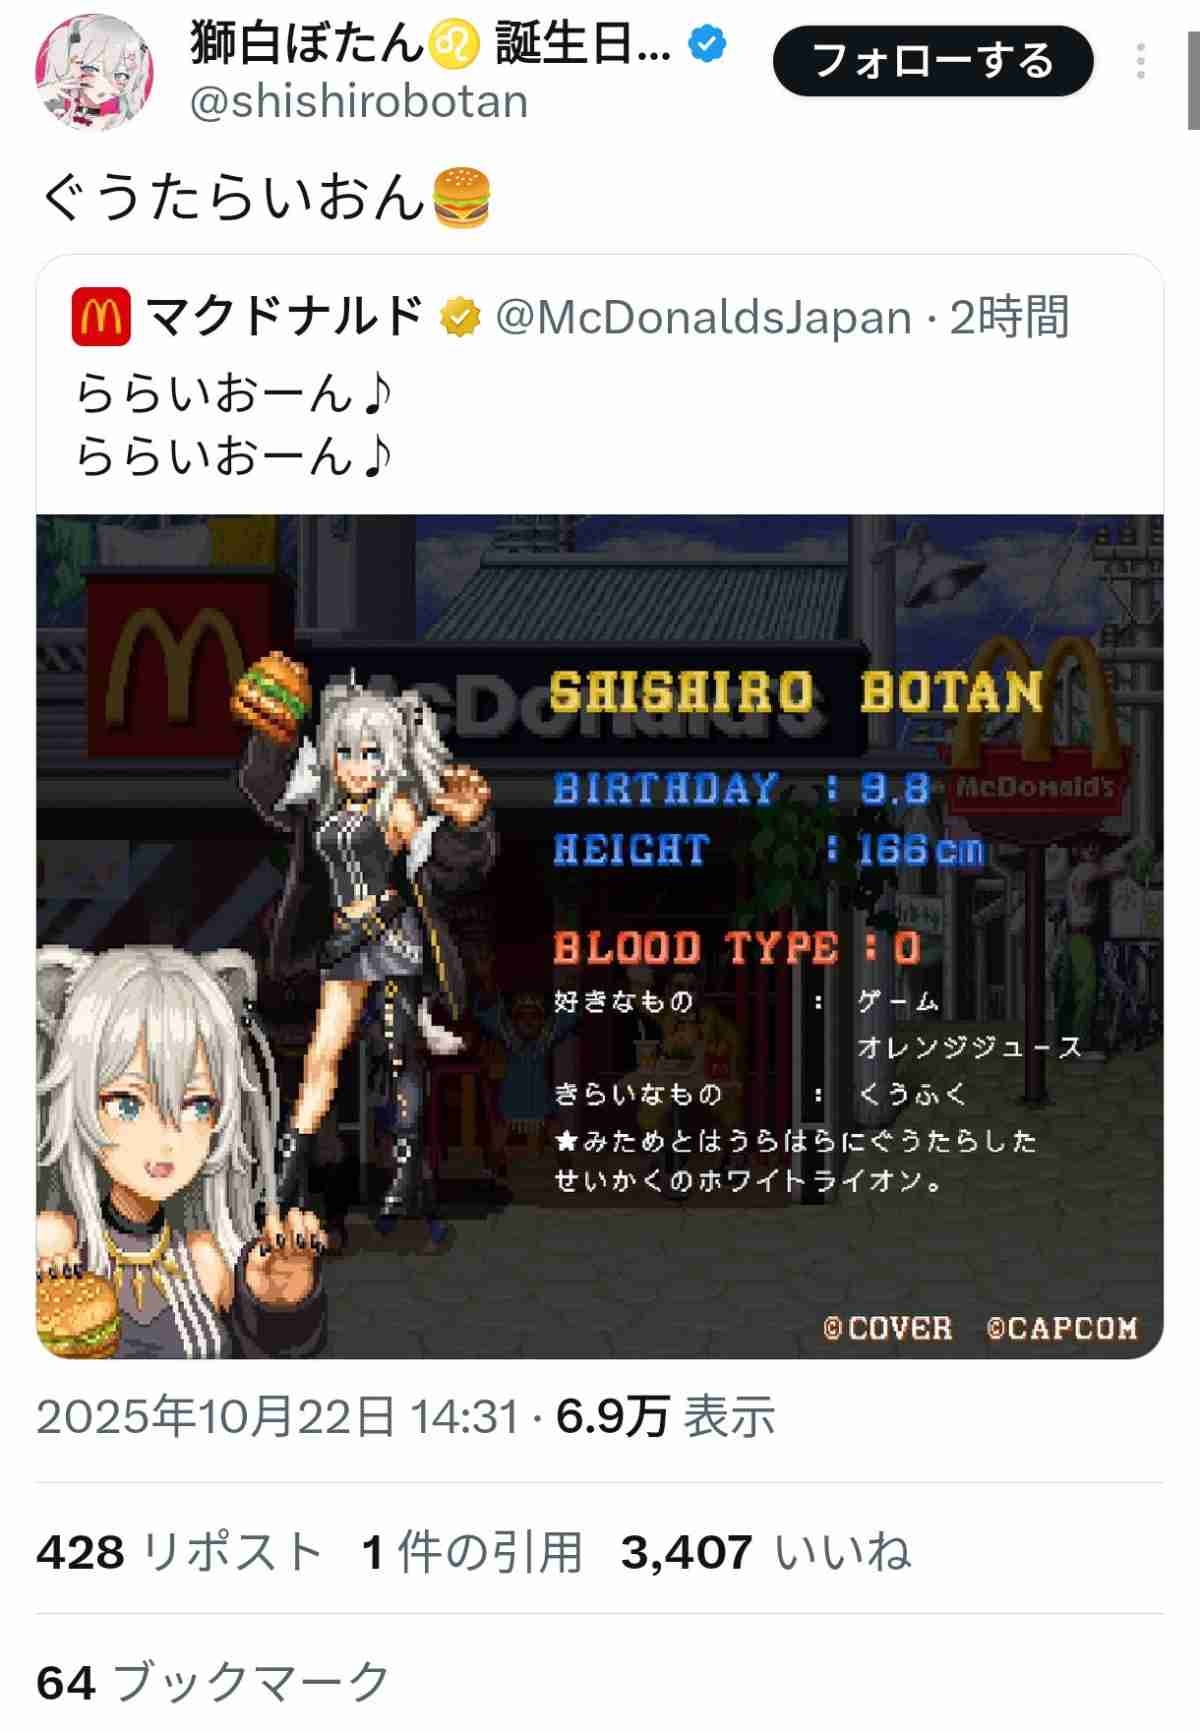The height and width of the screenshot is (1732, 1200).
Task: Show the 428 リポスト list
Action: click(179, 1552)
